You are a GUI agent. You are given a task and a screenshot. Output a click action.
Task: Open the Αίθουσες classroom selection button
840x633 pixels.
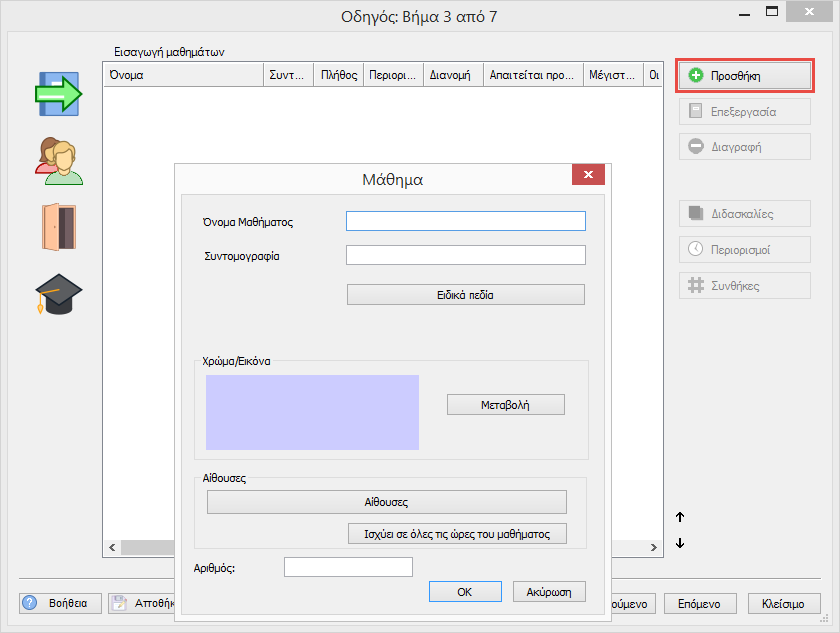click(x=386, y=502)
